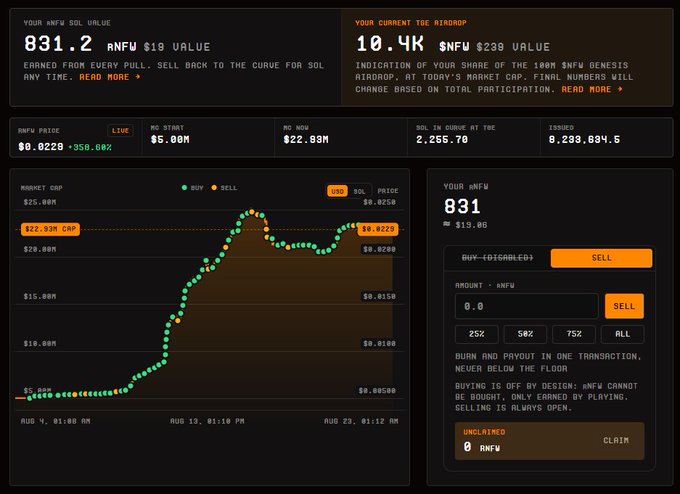Click the $0.0229 current price marker
Screen dimensions: 680x494
pyautogui.click(x=378, y=229)
